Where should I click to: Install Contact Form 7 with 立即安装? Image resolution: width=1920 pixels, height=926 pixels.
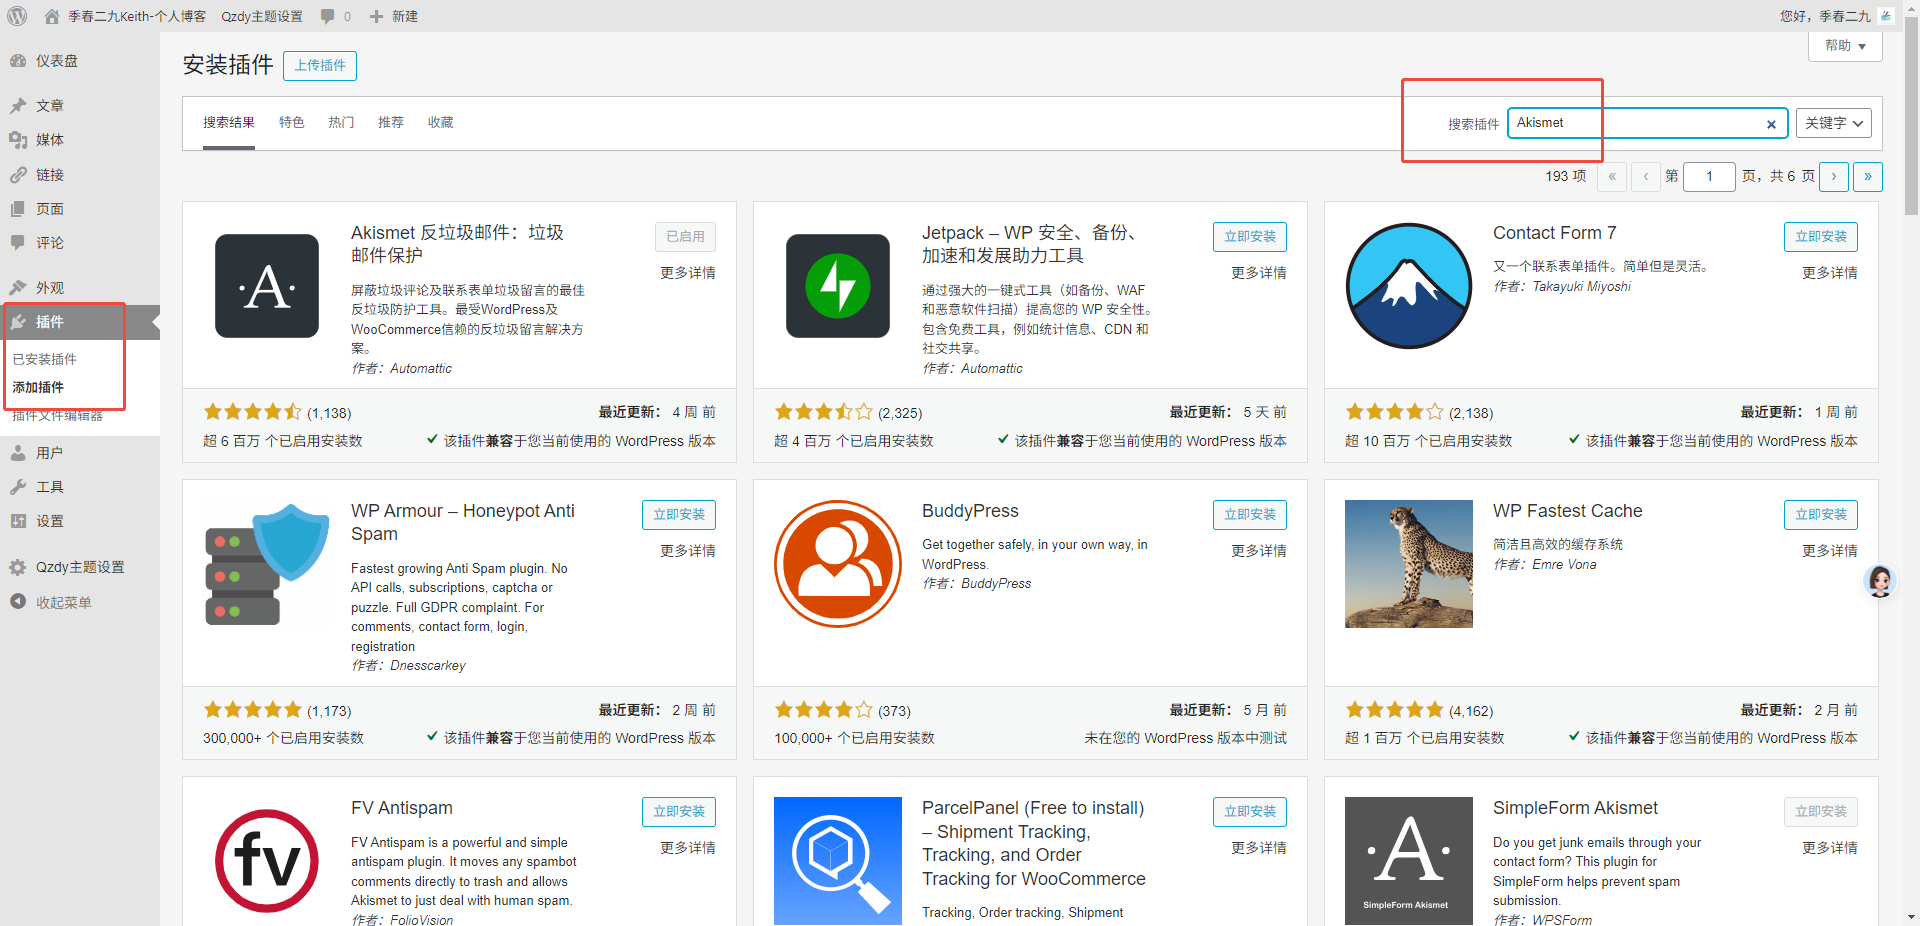click(1821, 236)
